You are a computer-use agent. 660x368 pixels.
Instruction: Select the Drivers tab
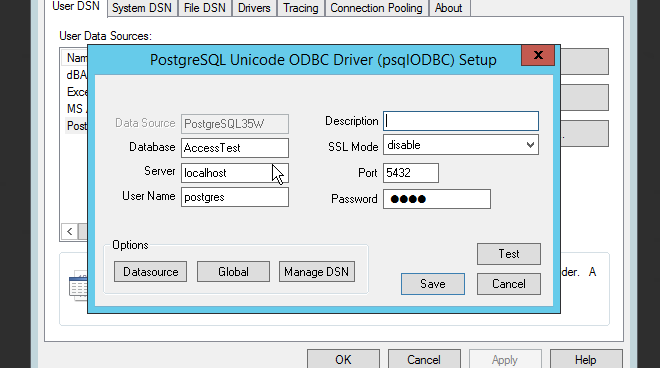point(254,8)
